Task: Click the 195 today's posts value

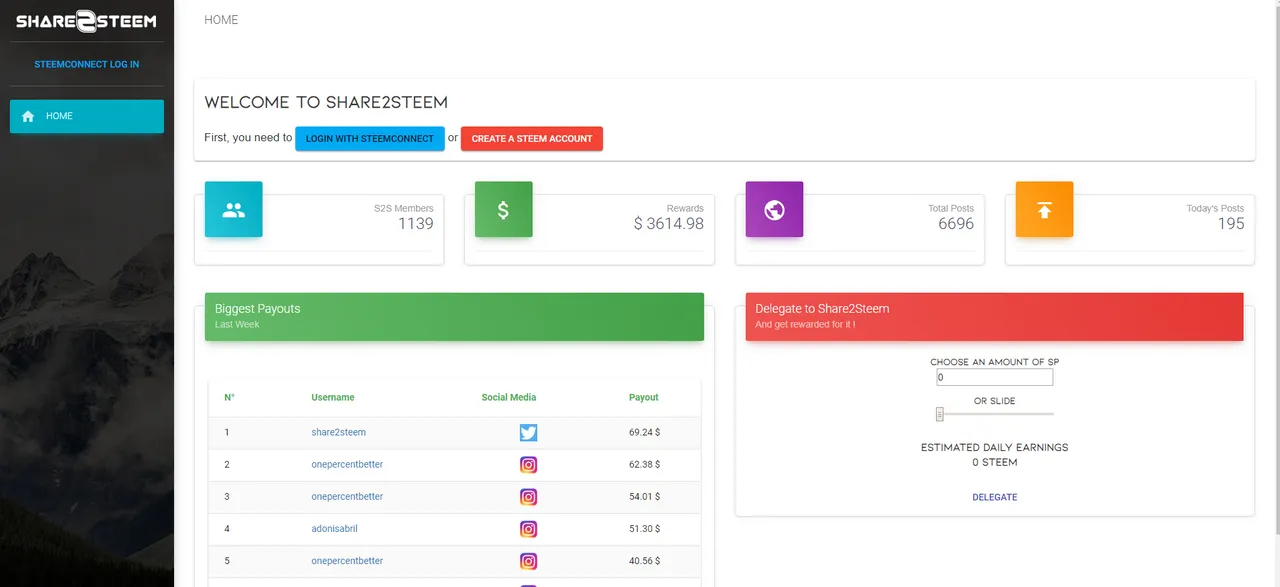Action: pyautogui.click(x=1231, y=224)
